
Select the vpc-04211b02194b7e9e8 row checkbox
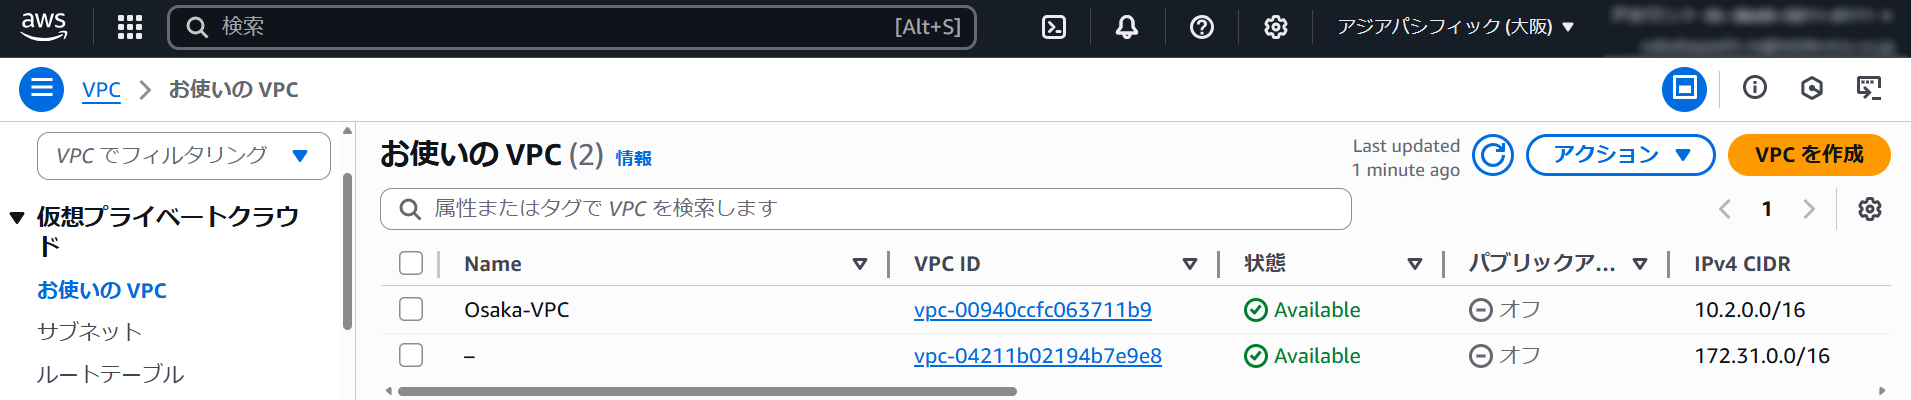(x=411, y=355)
